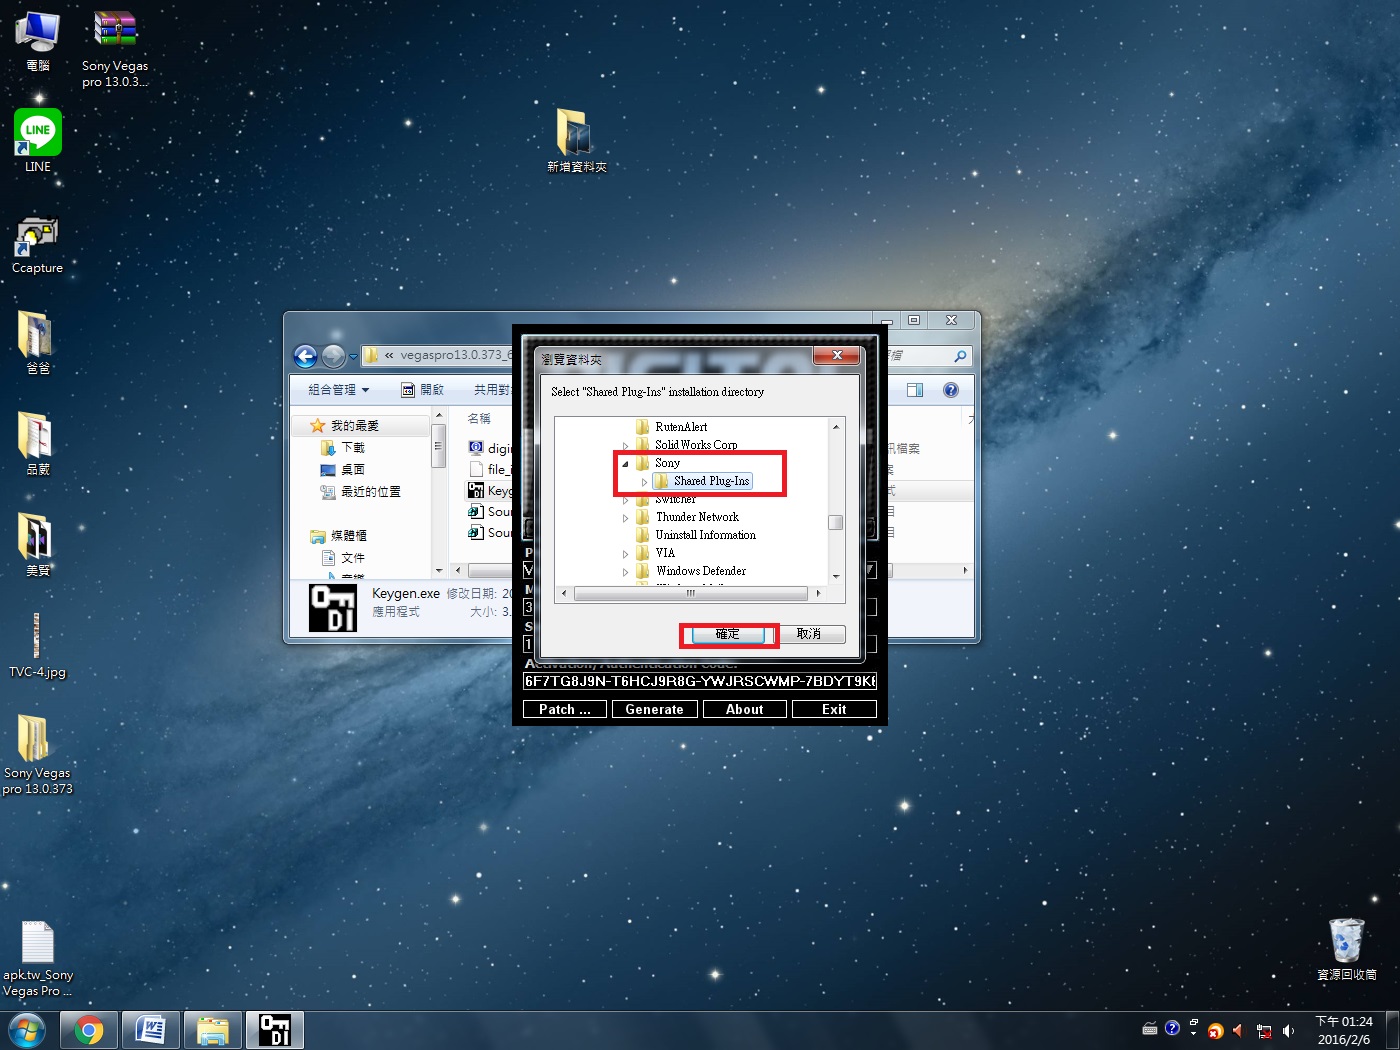Go back in the Explorer window
The image size is (1400, 1050).
306,355
